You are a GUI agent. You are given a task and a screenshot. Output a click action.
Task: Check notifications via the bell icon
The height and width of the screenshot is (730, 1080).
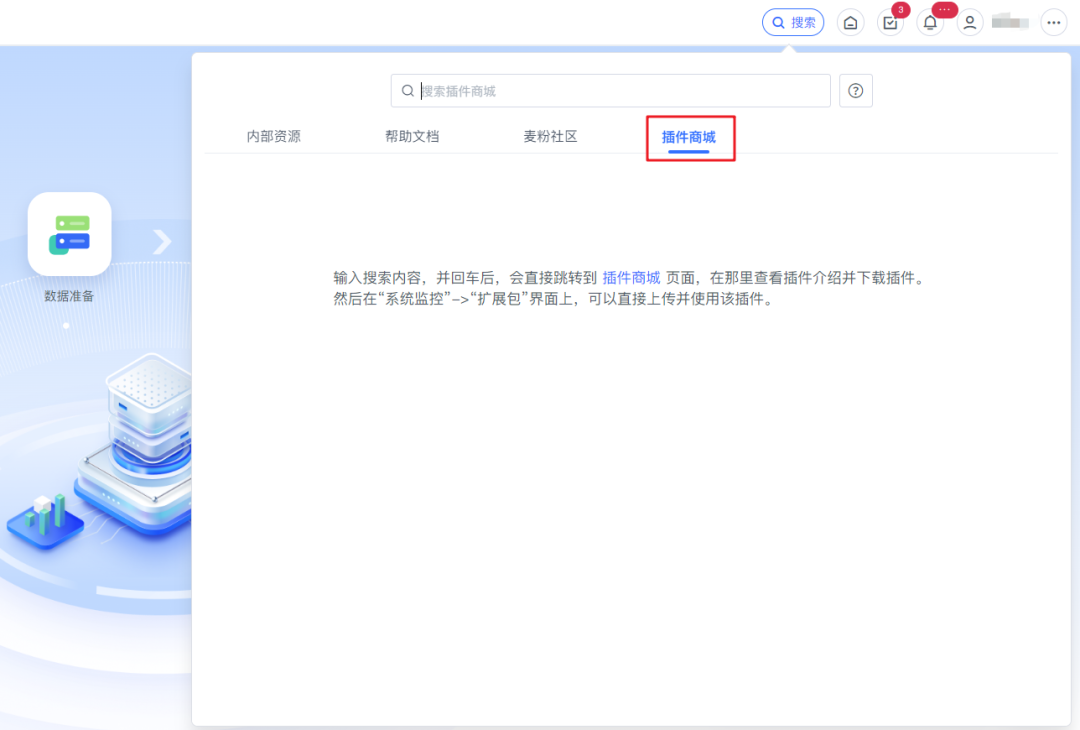[x=929, y=22]
